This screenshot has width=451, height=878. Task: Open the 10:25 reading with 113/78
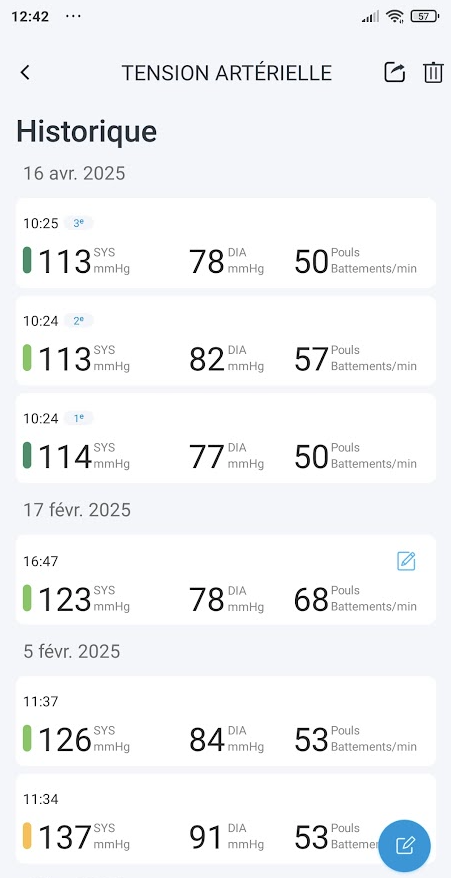point(226,243)
